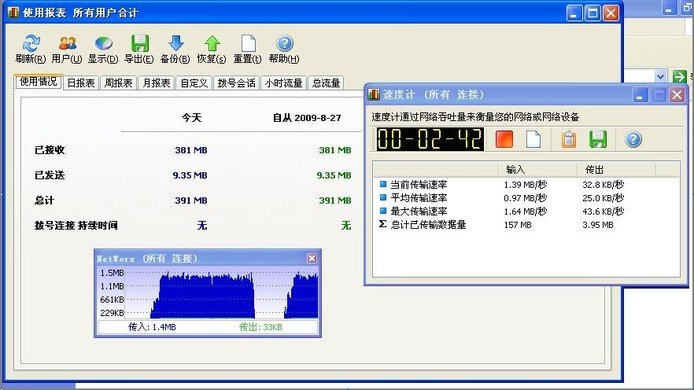
Task: Click the usage report window title icon
Action: (x=13, y=12)
